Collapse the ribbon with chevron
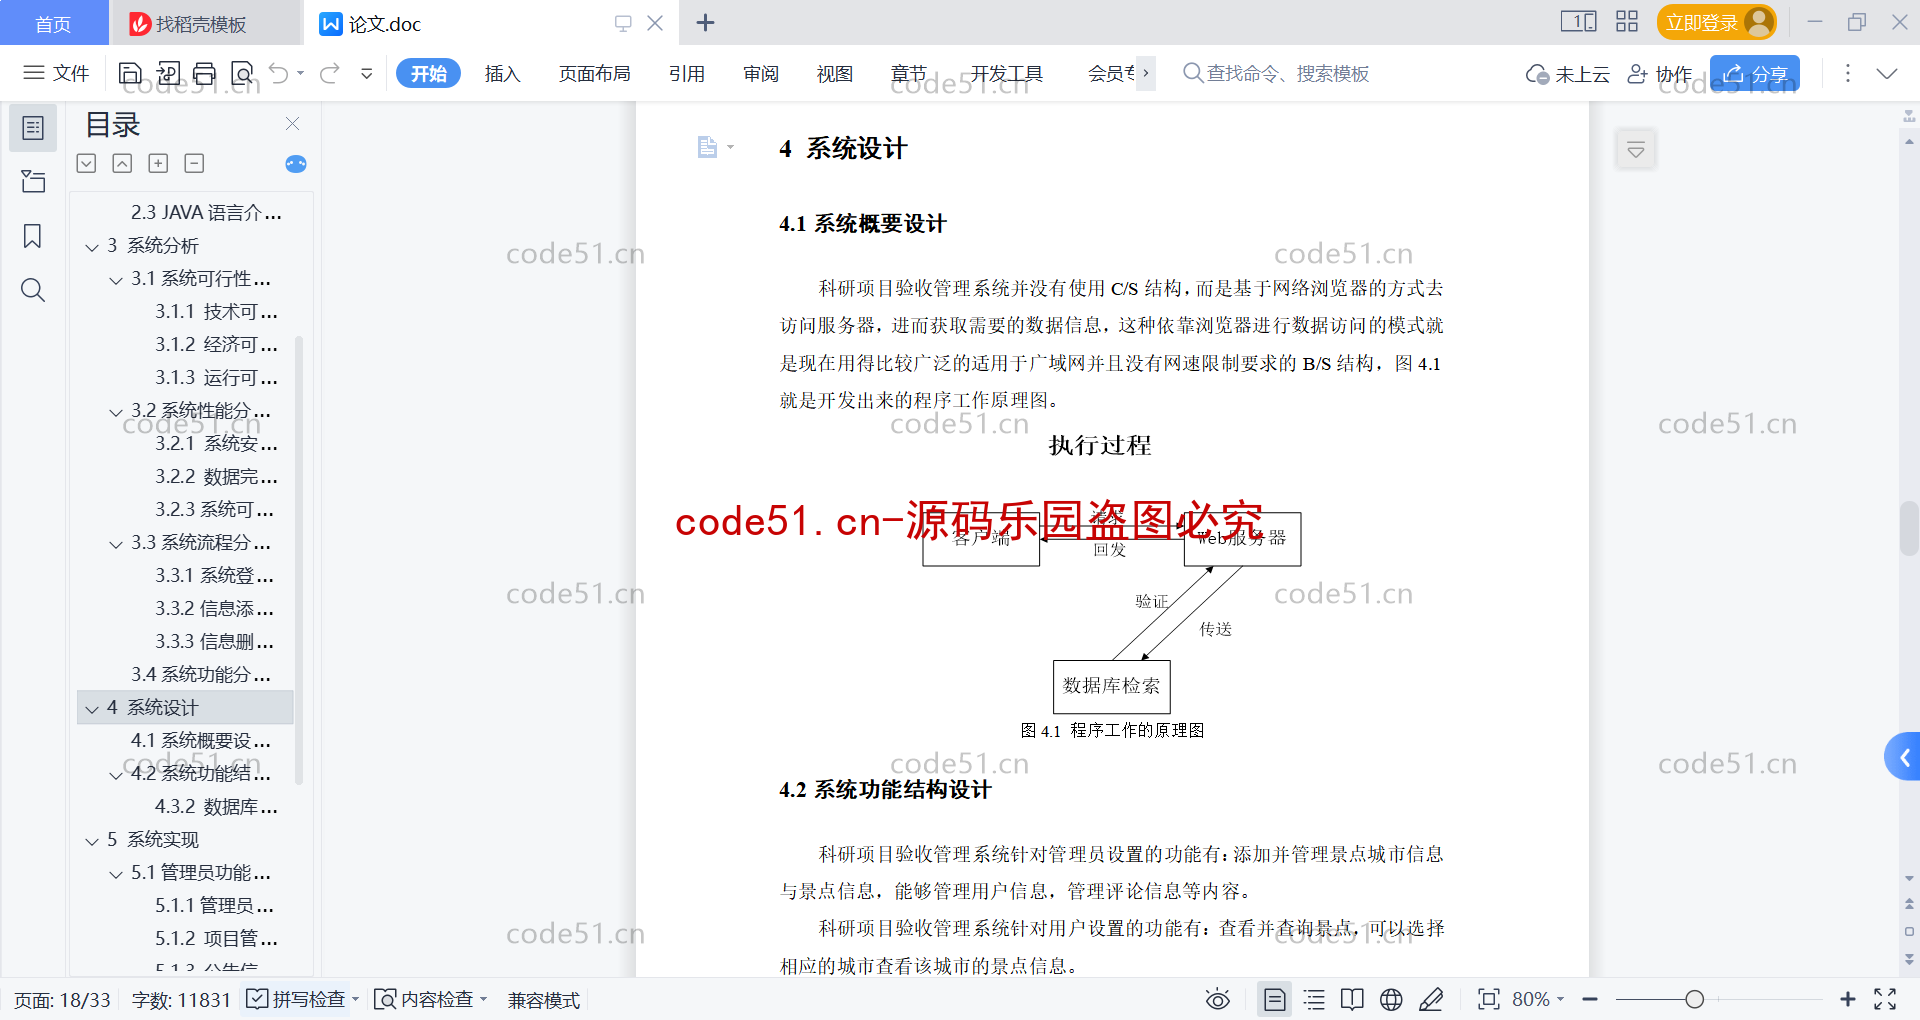Viewport: 1920px width, 1020px height. click(x=1887, y=73)
